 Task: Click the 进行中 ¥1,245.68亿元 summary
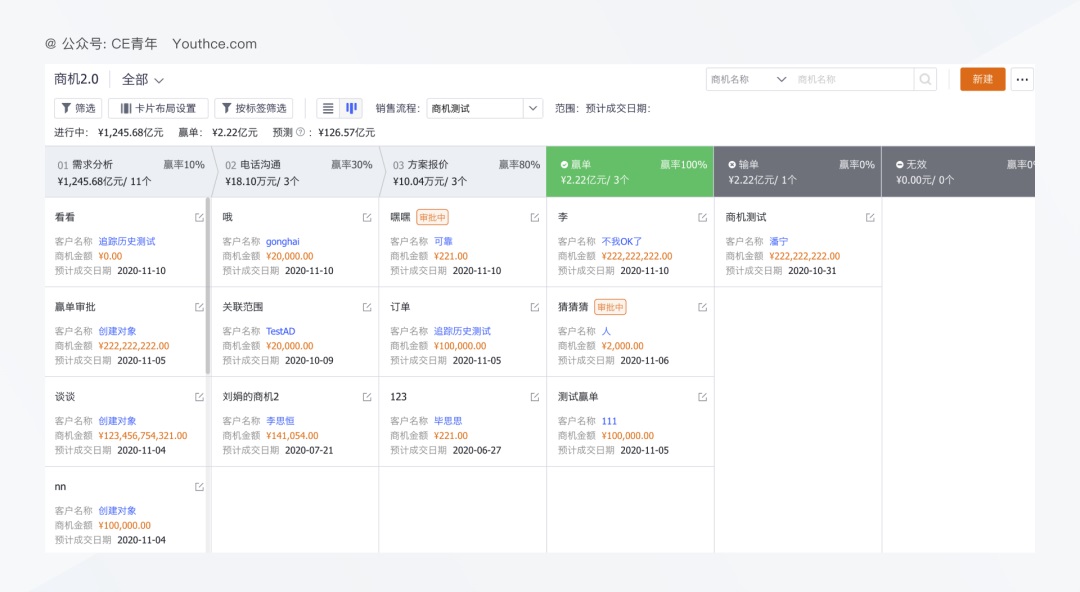pos(109,132)
